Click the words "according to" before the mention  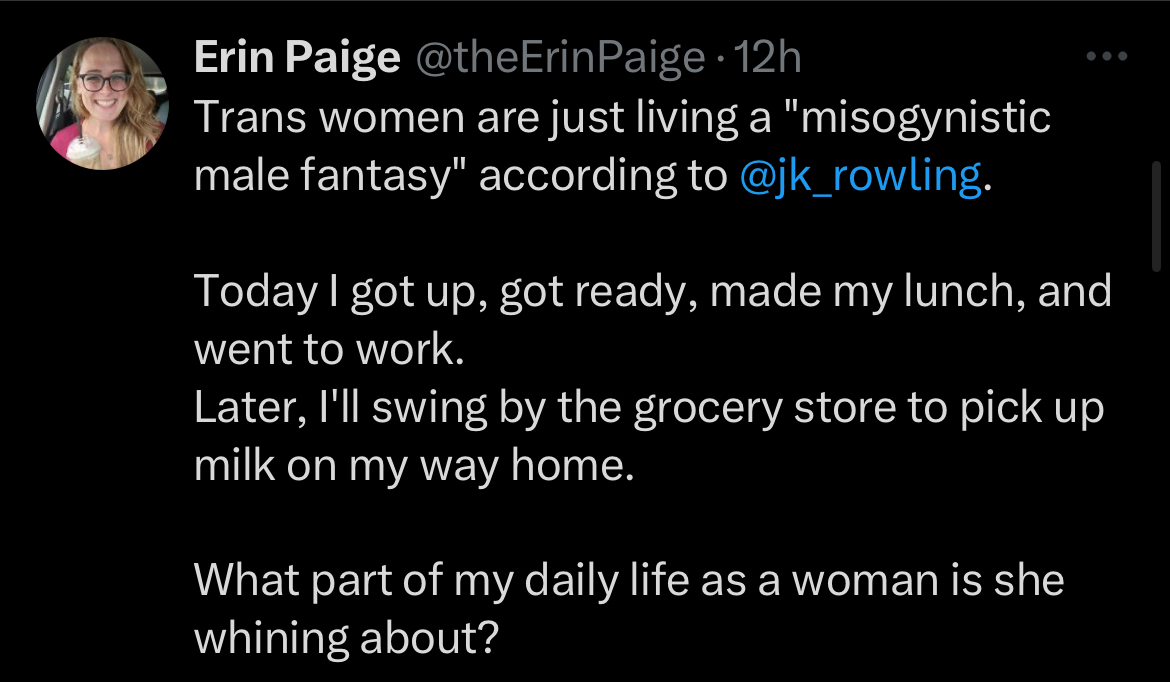click(603, 178)
